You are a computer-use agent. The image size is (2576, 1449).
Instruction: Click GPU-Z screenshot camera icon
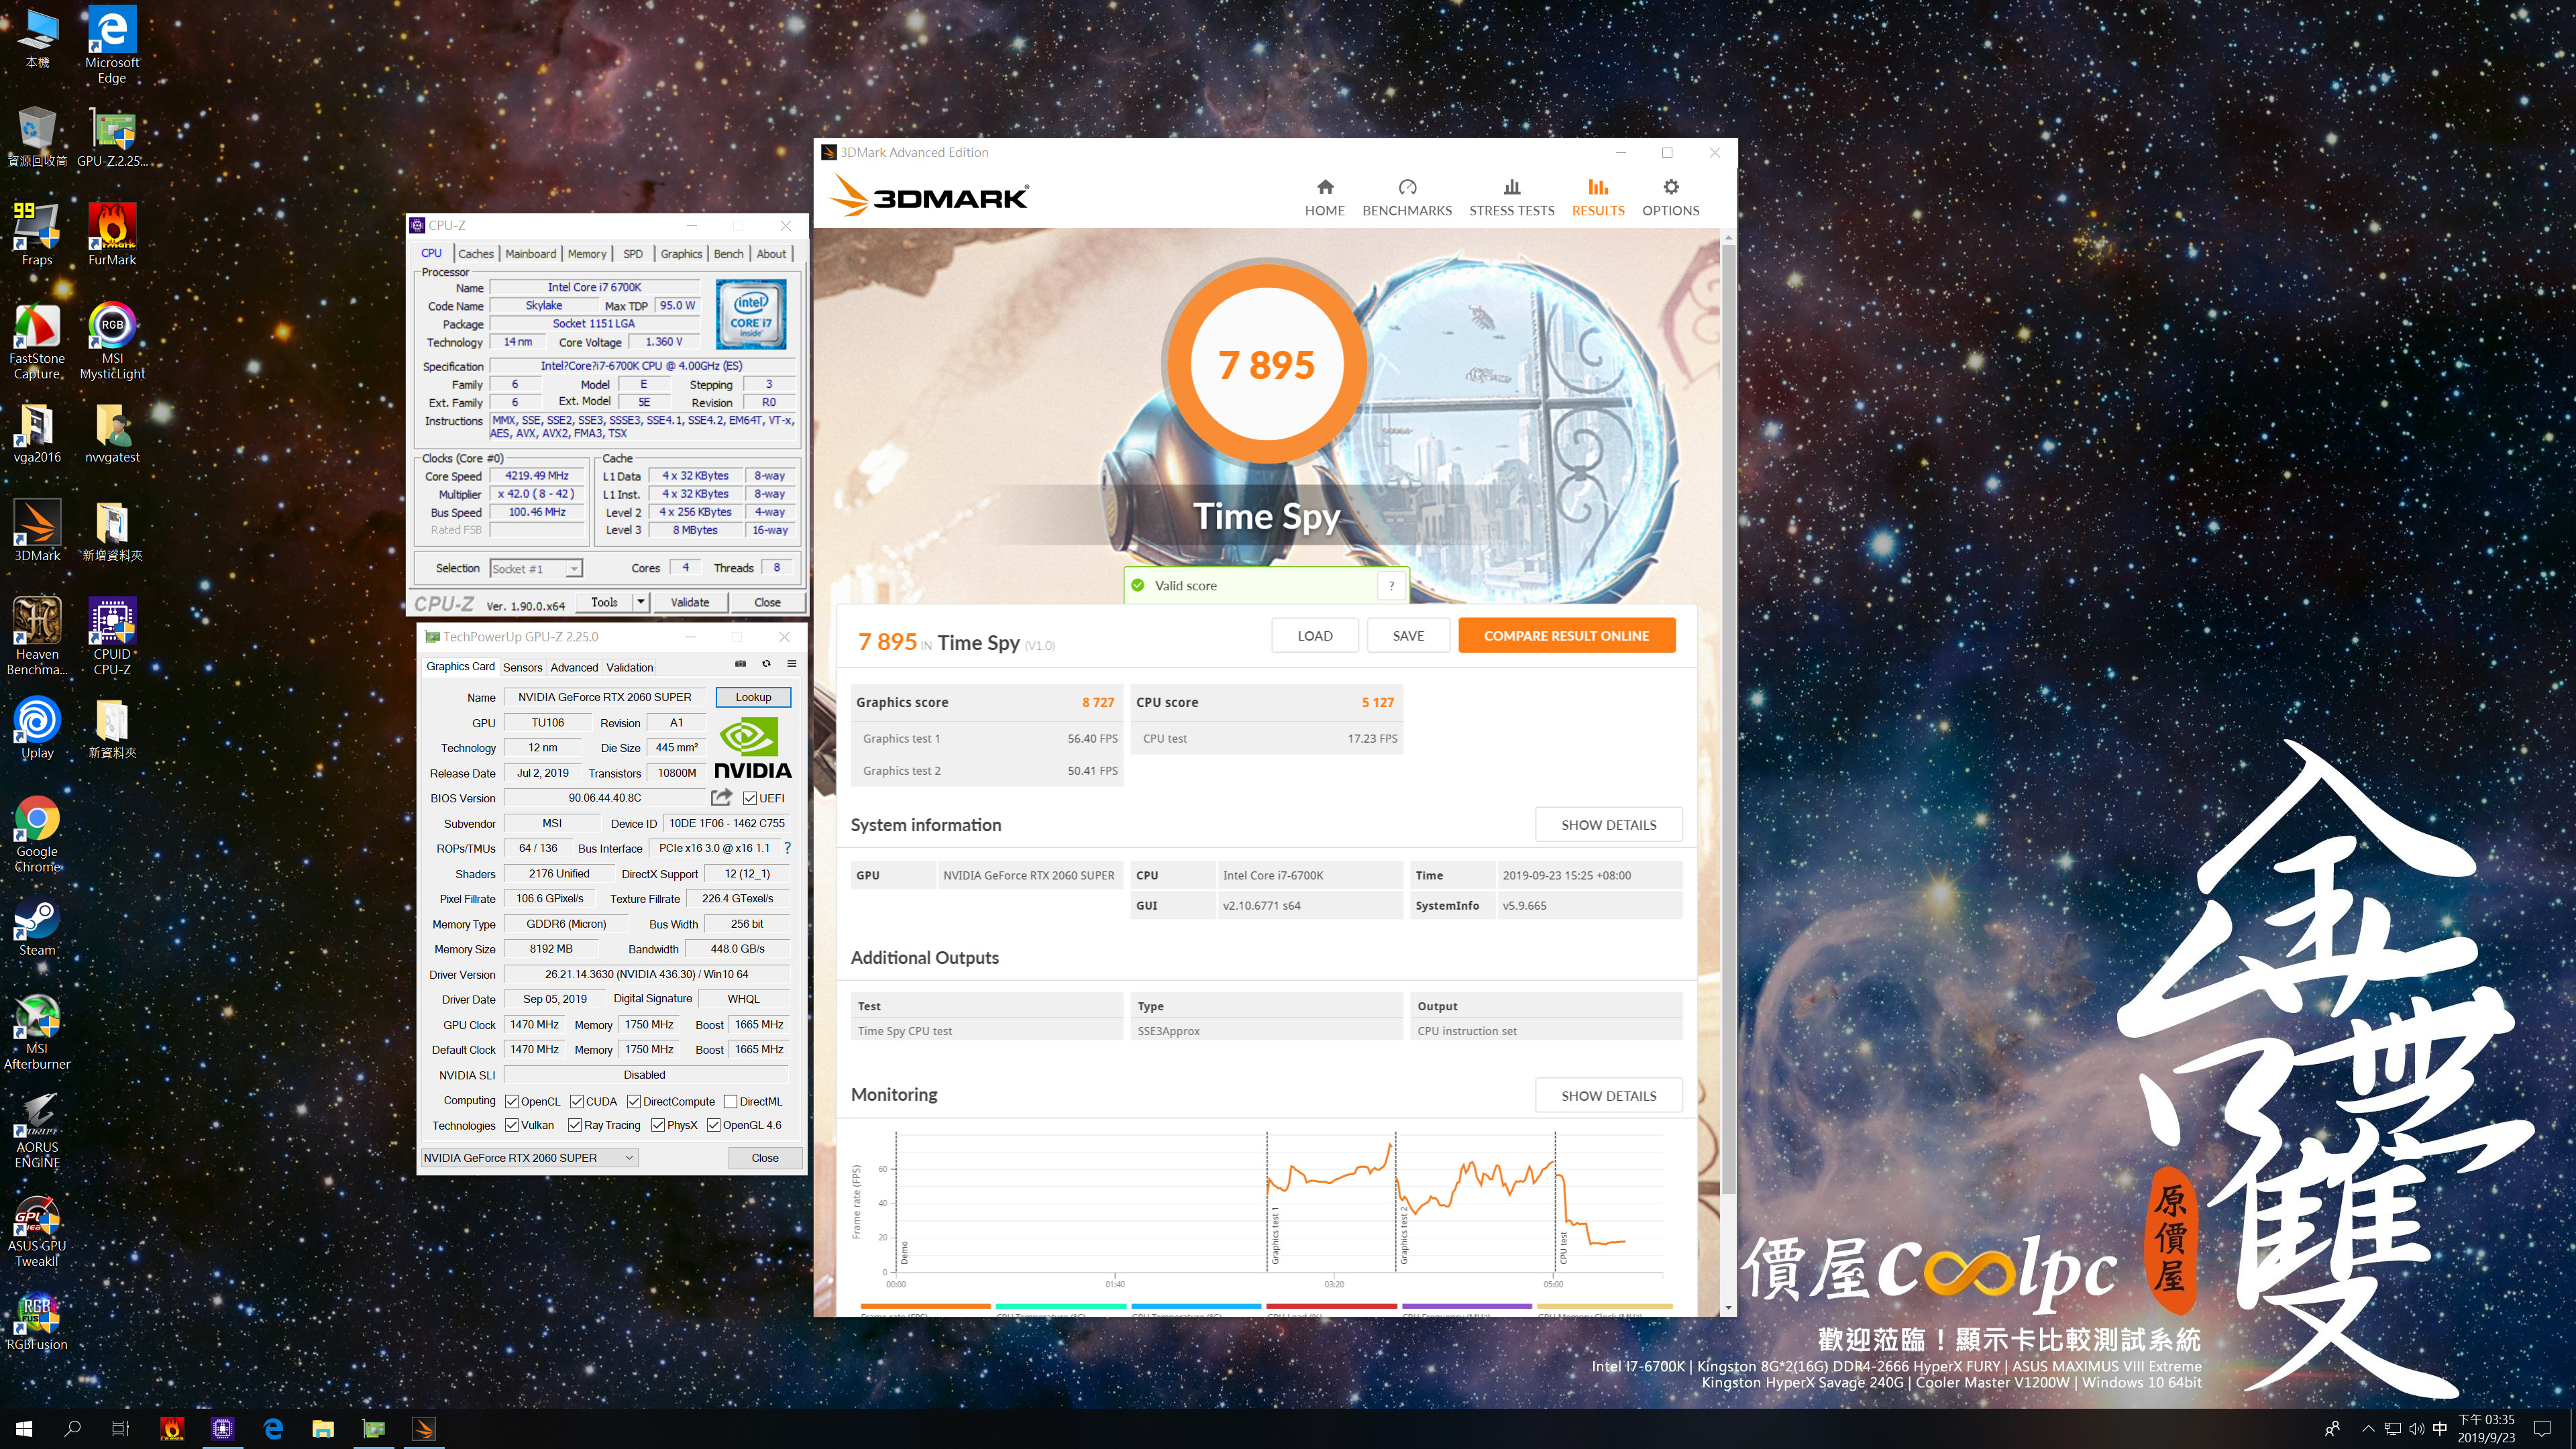740,664
